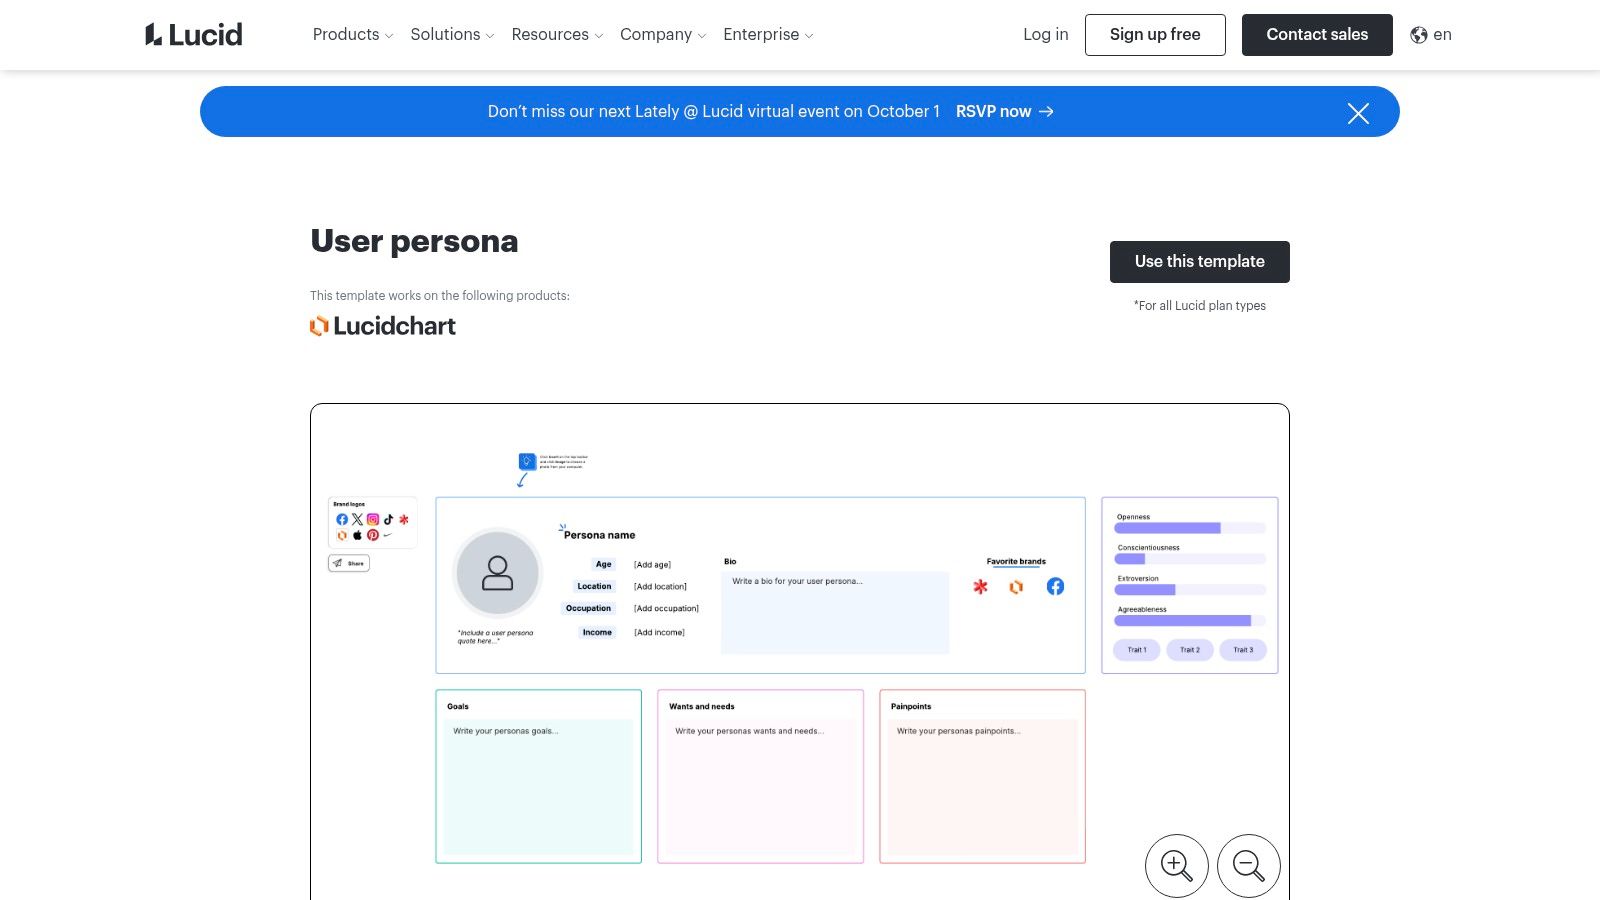1600x900 pixels.
Task: Click the TikTok logo in Brand logos panel
Action: (388, 520)
